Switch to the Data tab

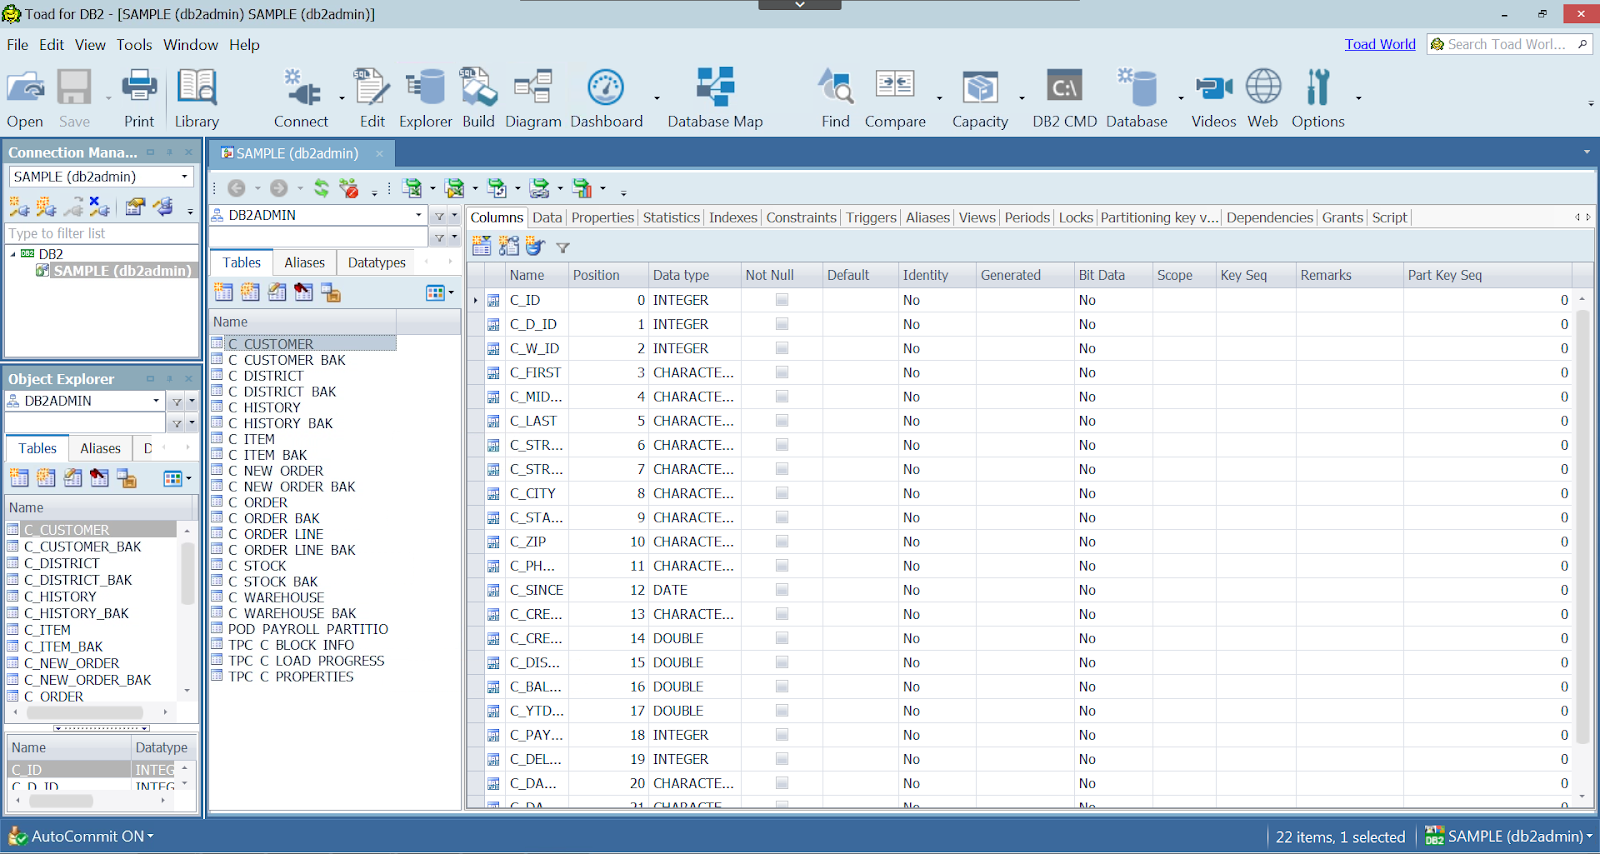547,217
